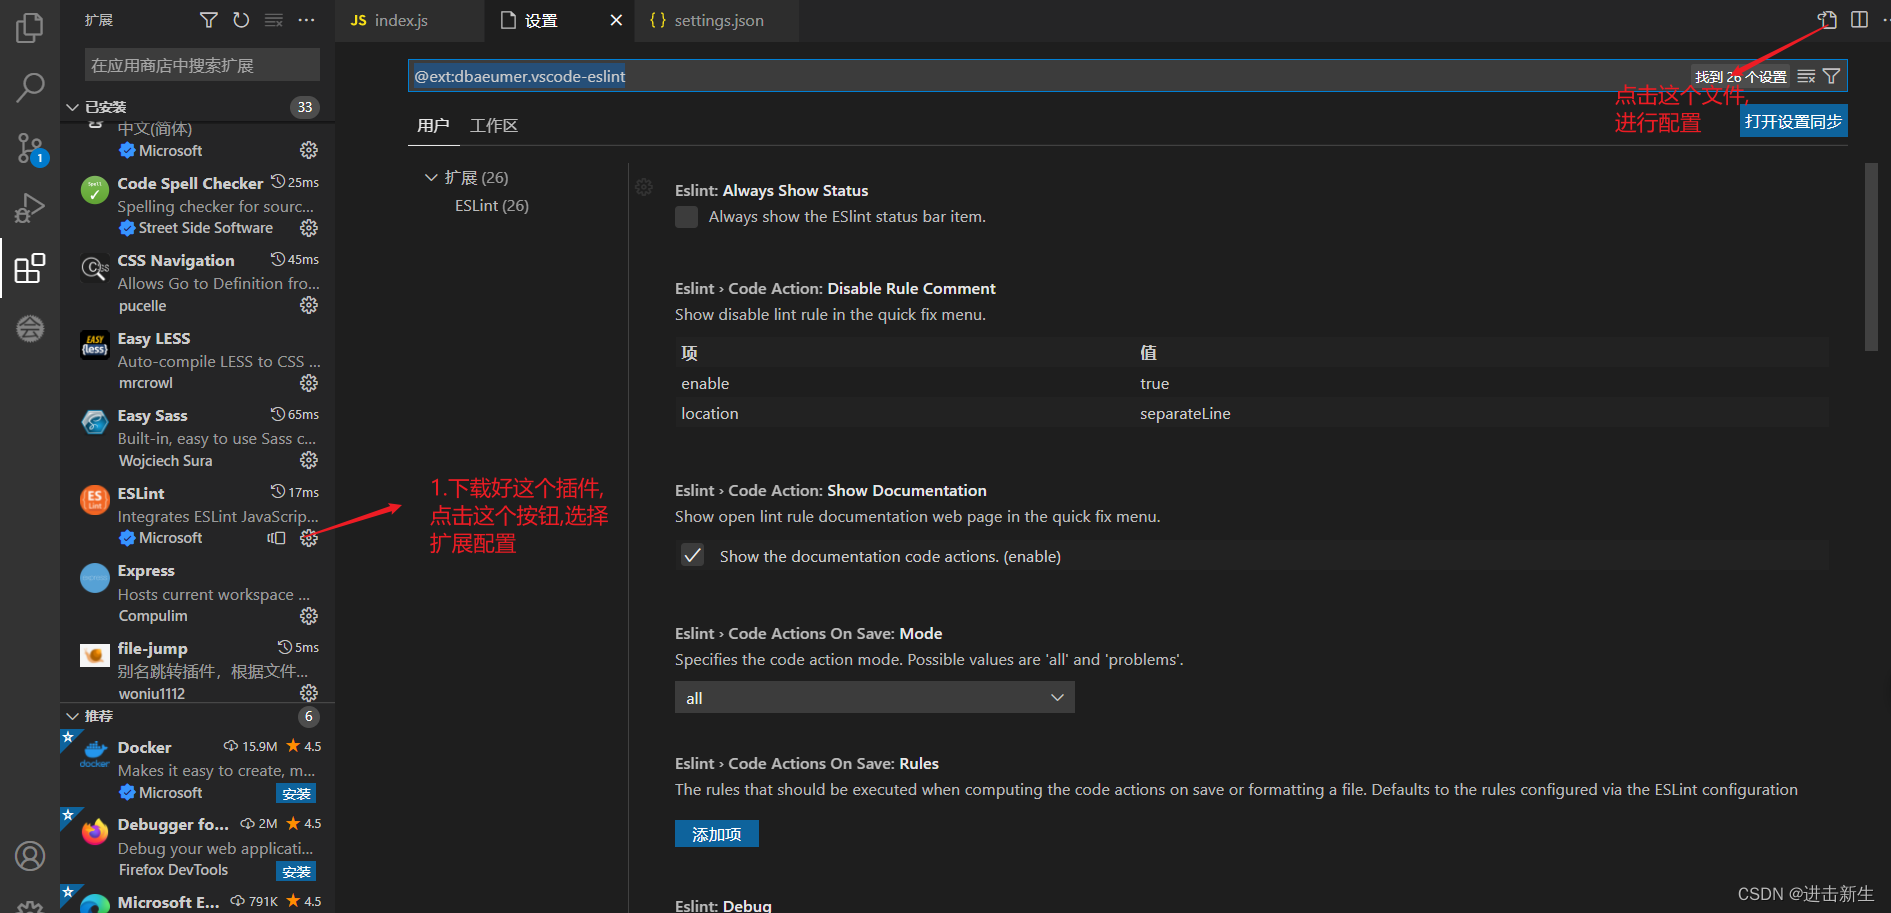Open Run and Debug view

(30, 208)
